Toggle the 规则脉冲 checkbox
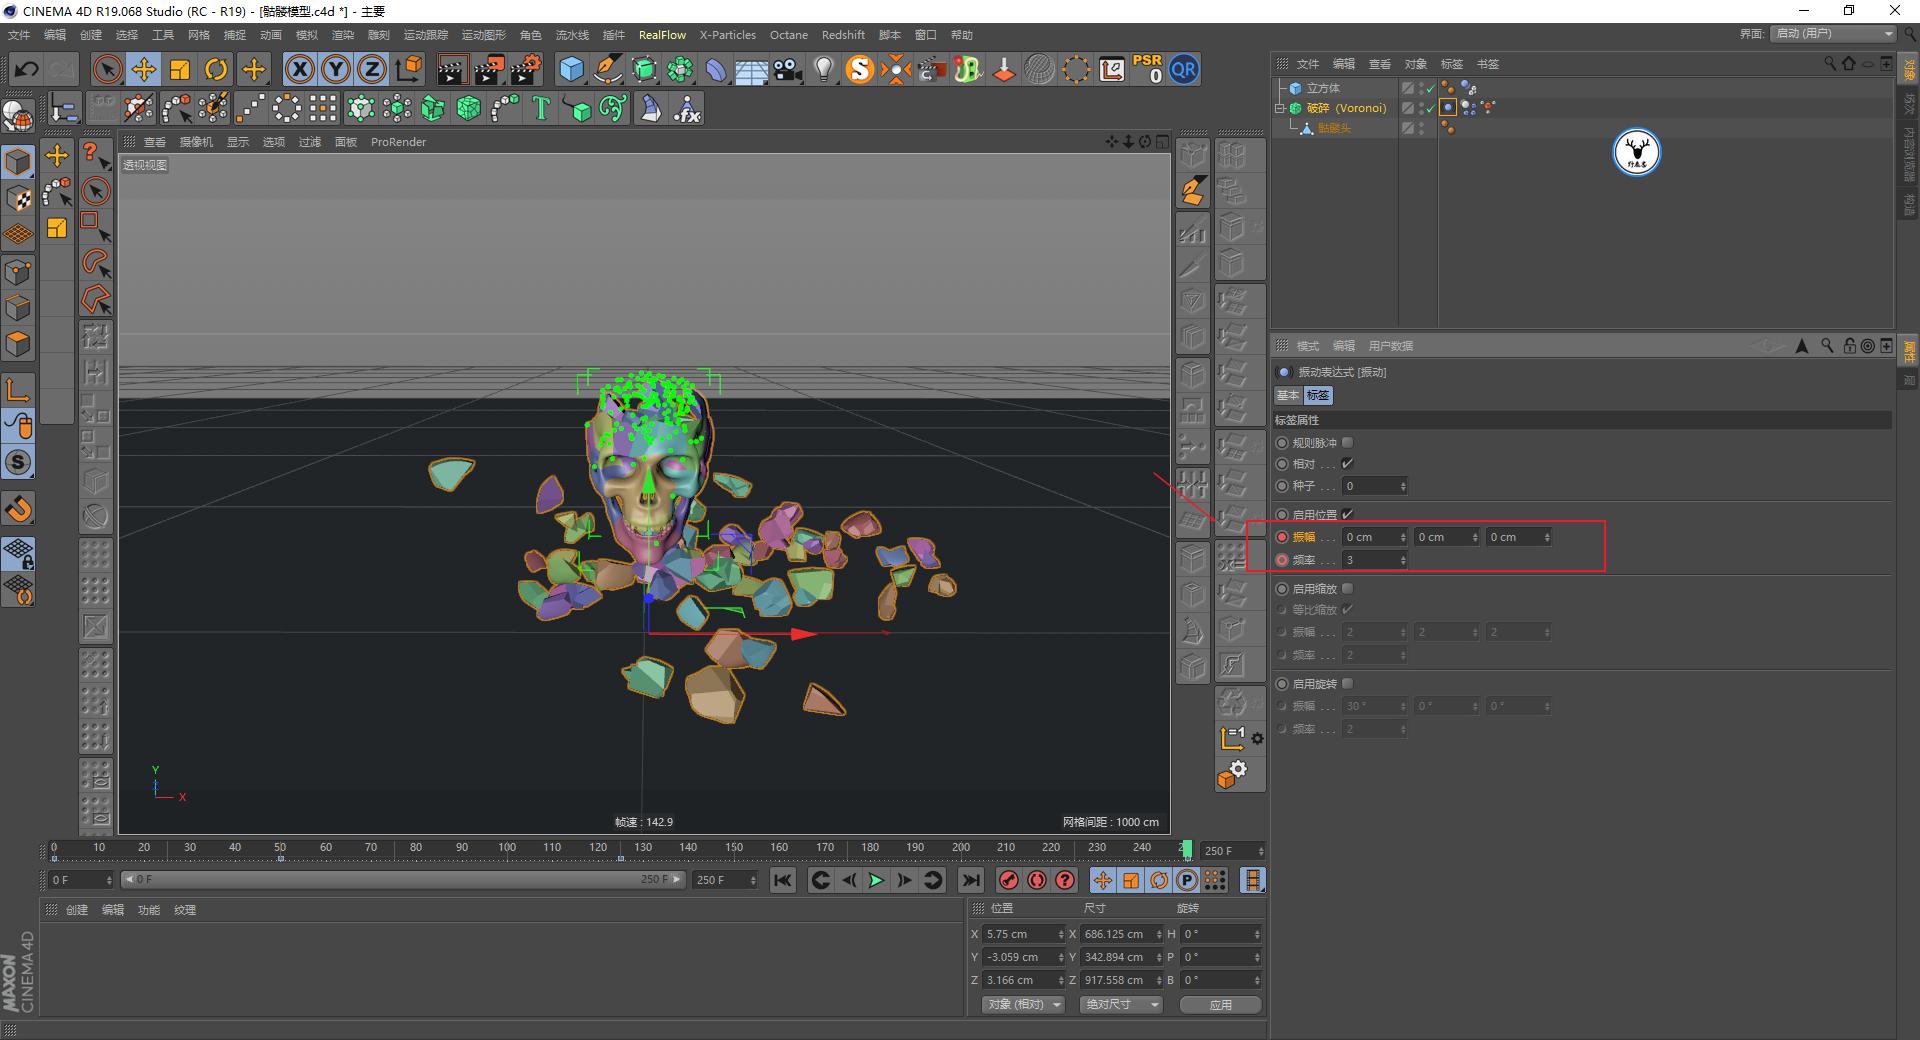Screen dimensions: 1920x1040 [1347, 442]
